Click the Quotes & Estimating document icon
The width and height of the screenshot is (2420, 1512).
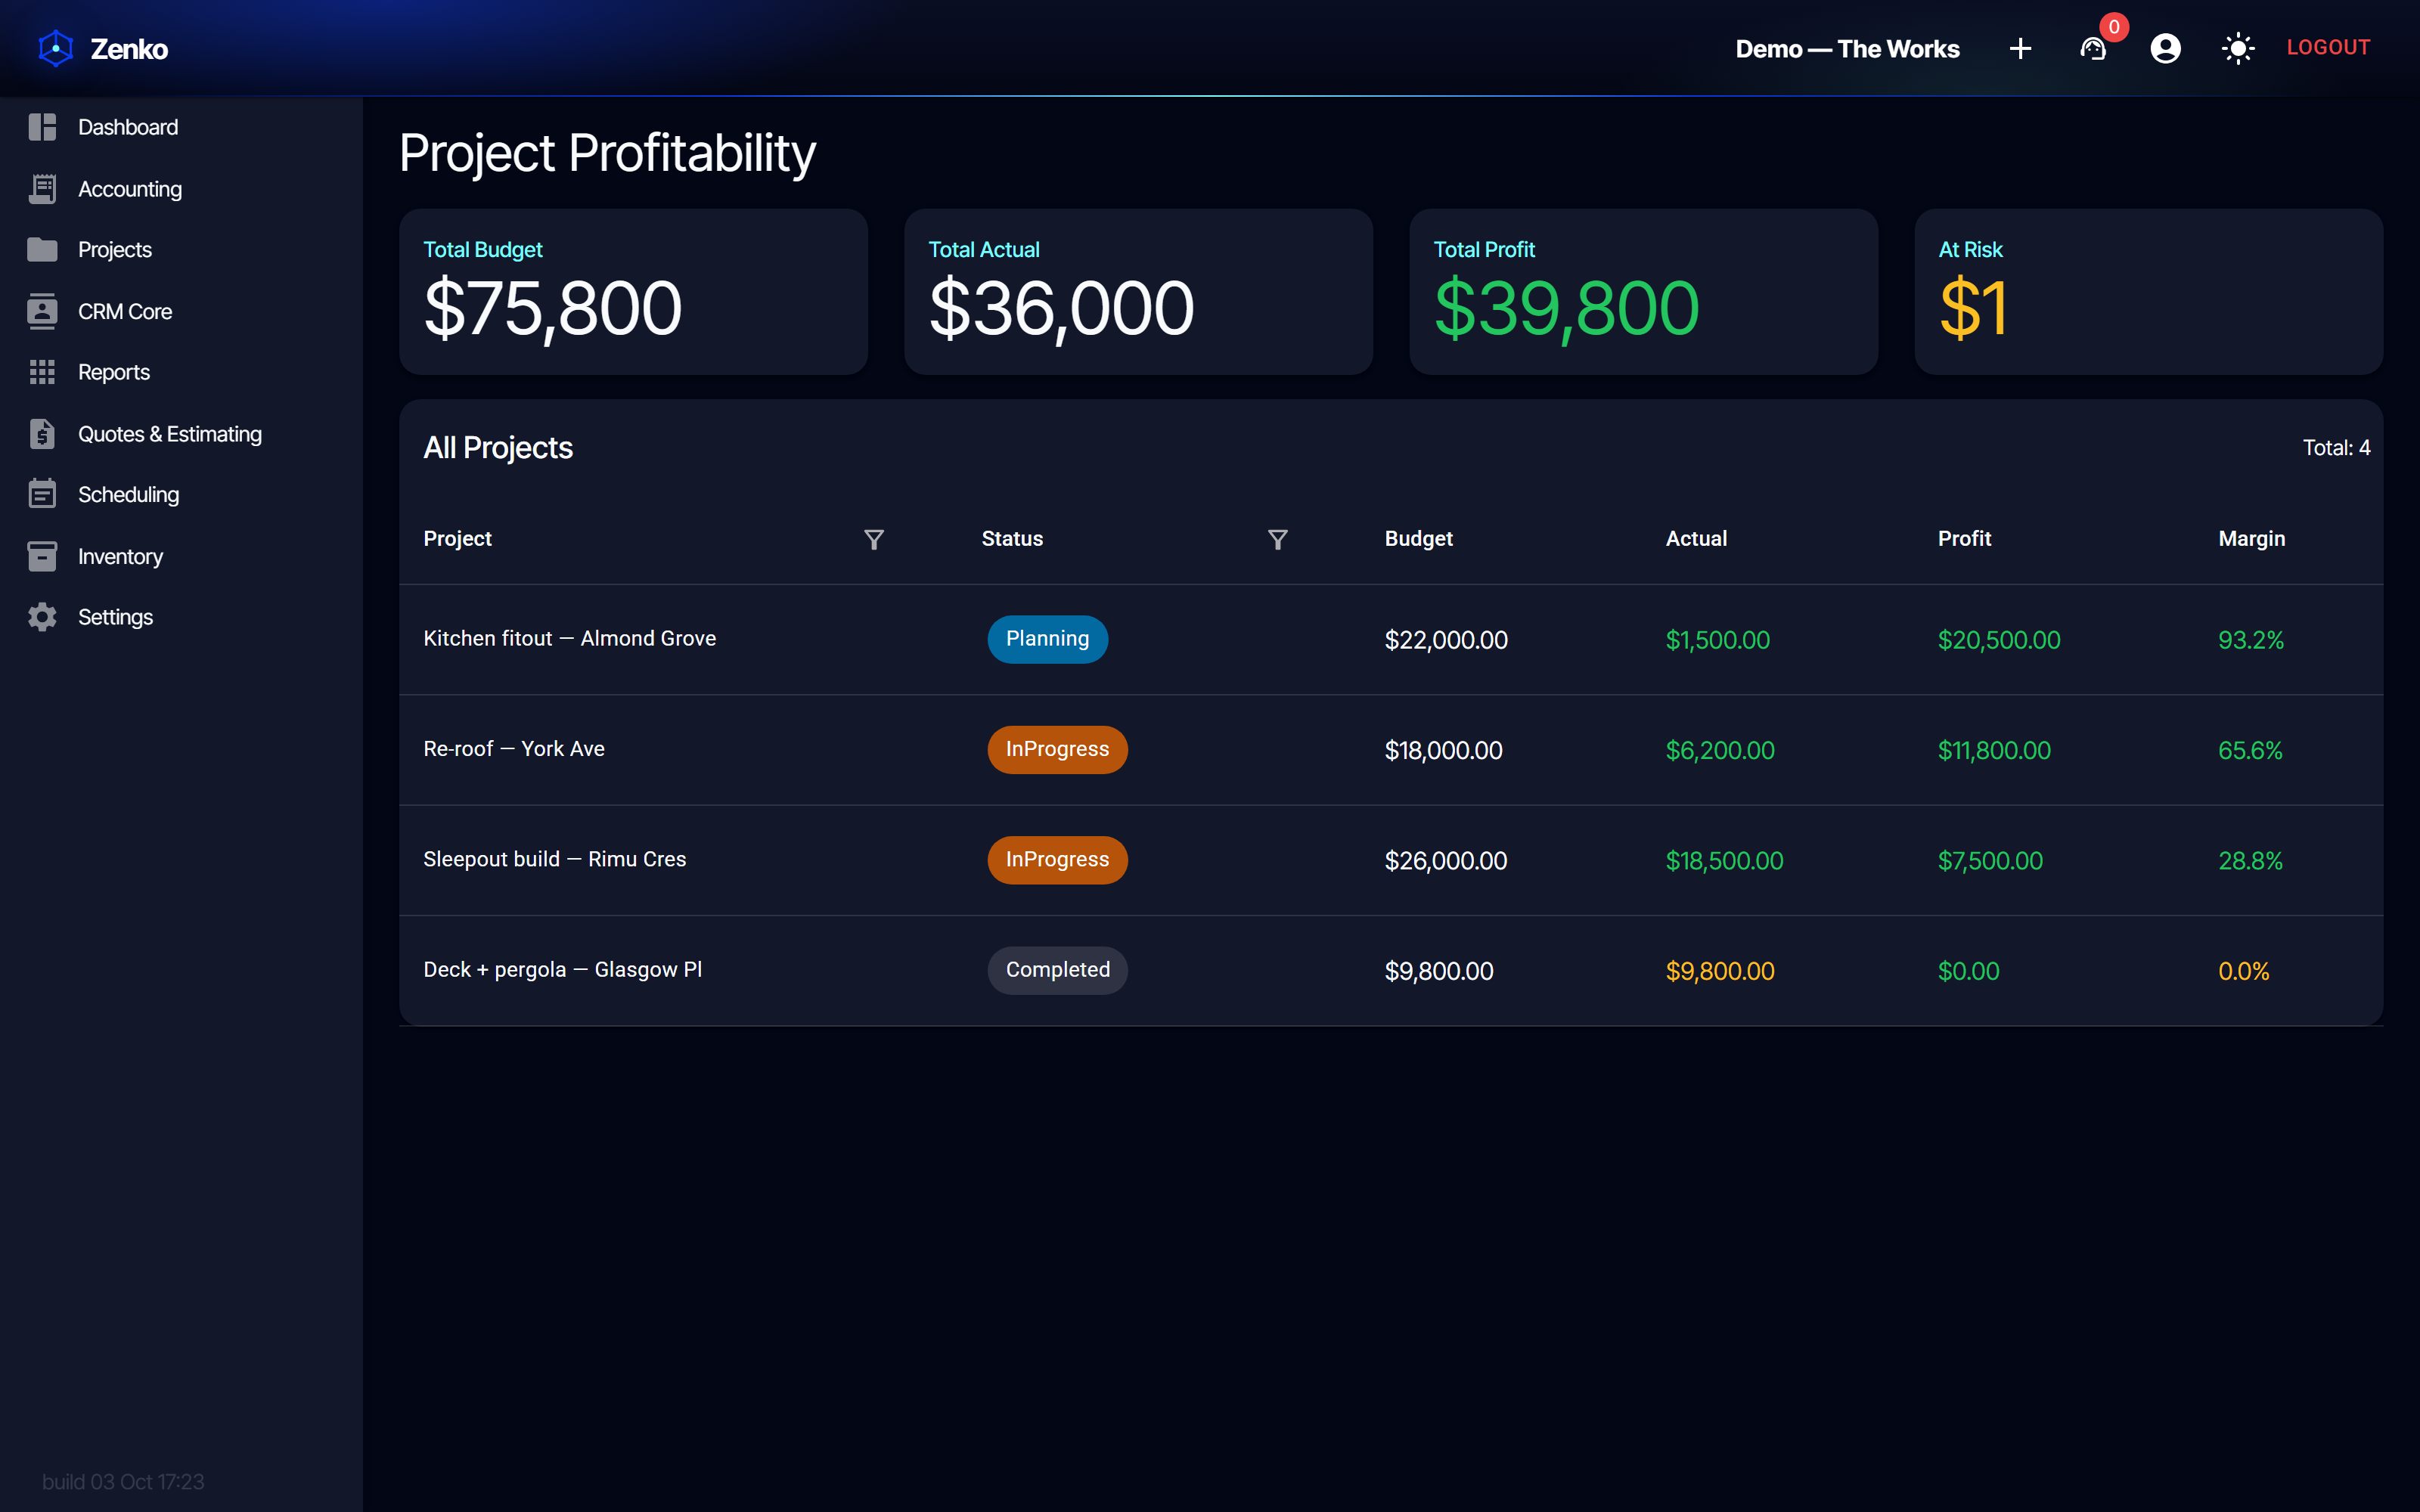[x=42, y=434]
